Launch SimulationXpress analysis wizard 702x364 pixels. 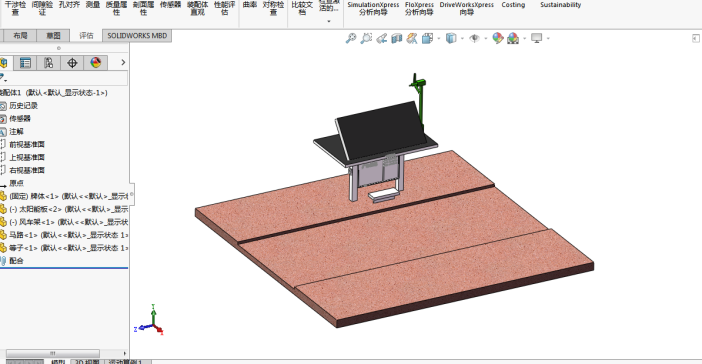[373, 8]
